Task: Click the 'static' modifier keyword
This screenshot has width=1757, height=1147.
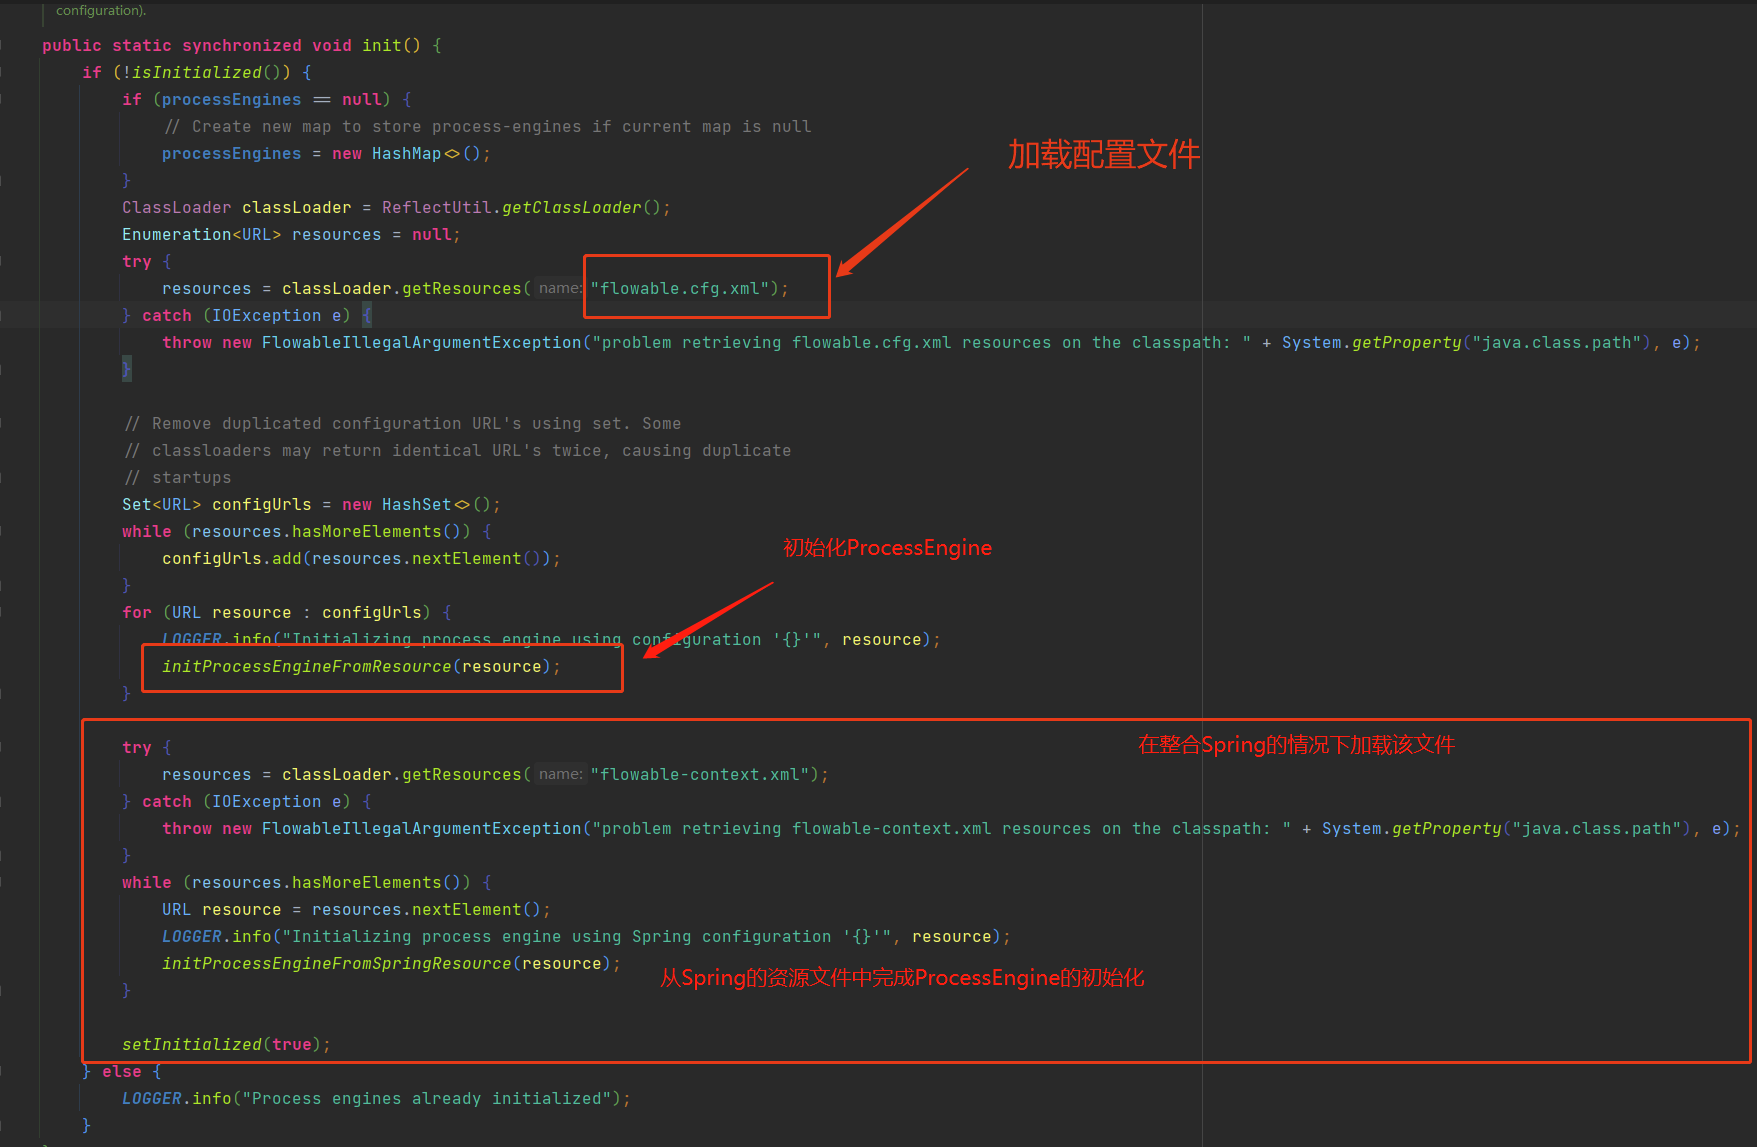Action: [141, 46]
